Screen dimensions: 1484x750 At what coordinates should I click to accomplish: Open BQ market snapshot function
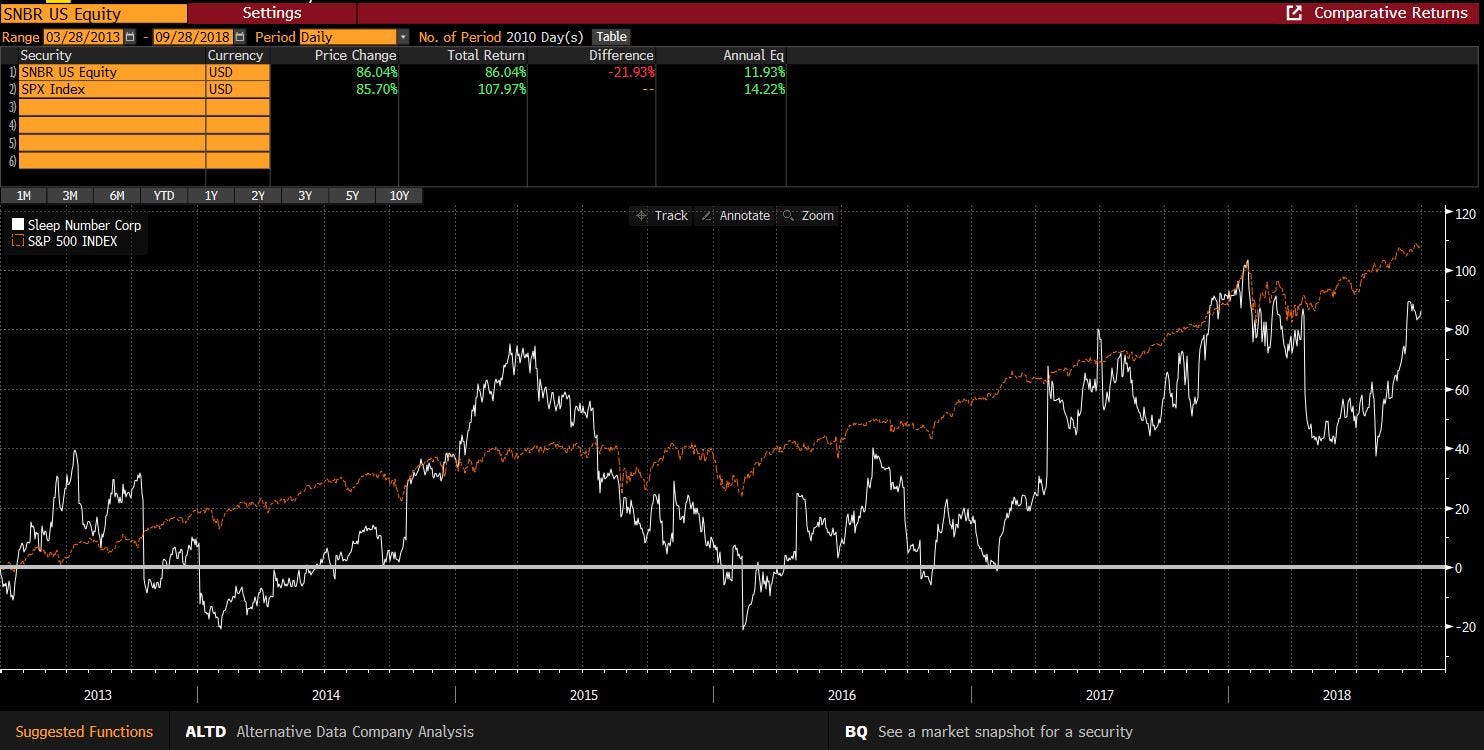(989, 732)
